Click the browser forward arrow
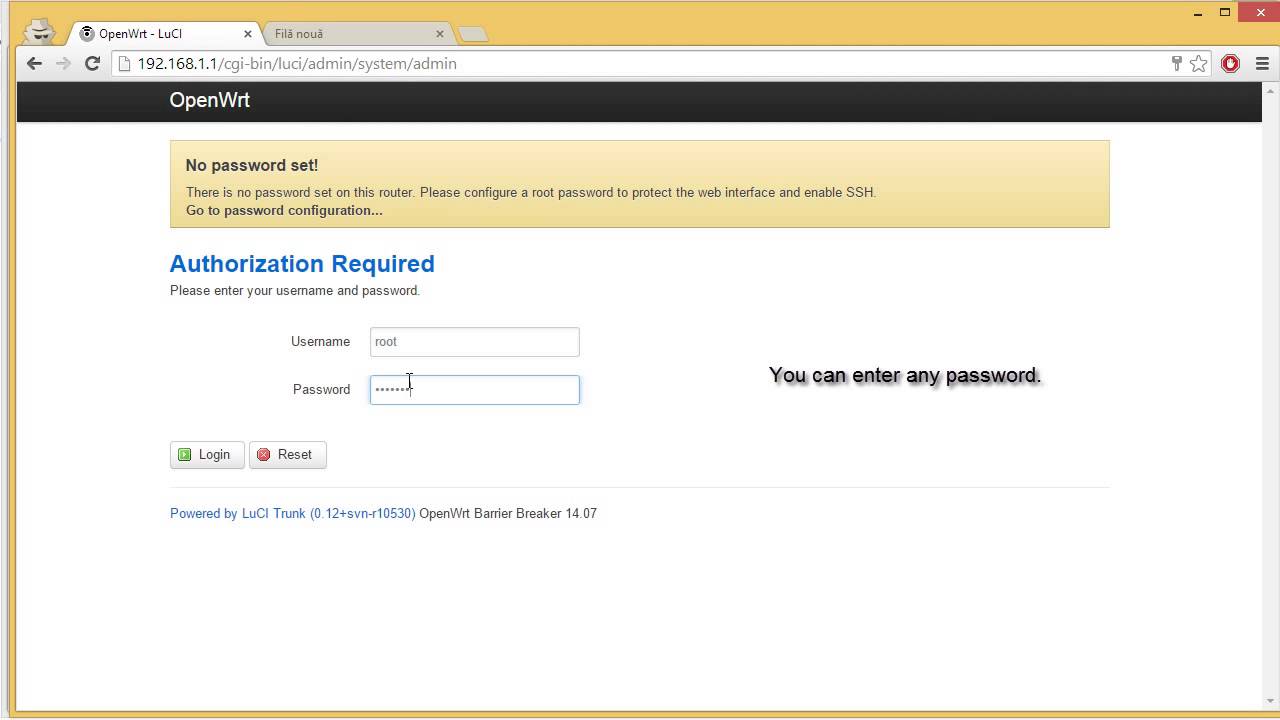 [x=63, y=63]
